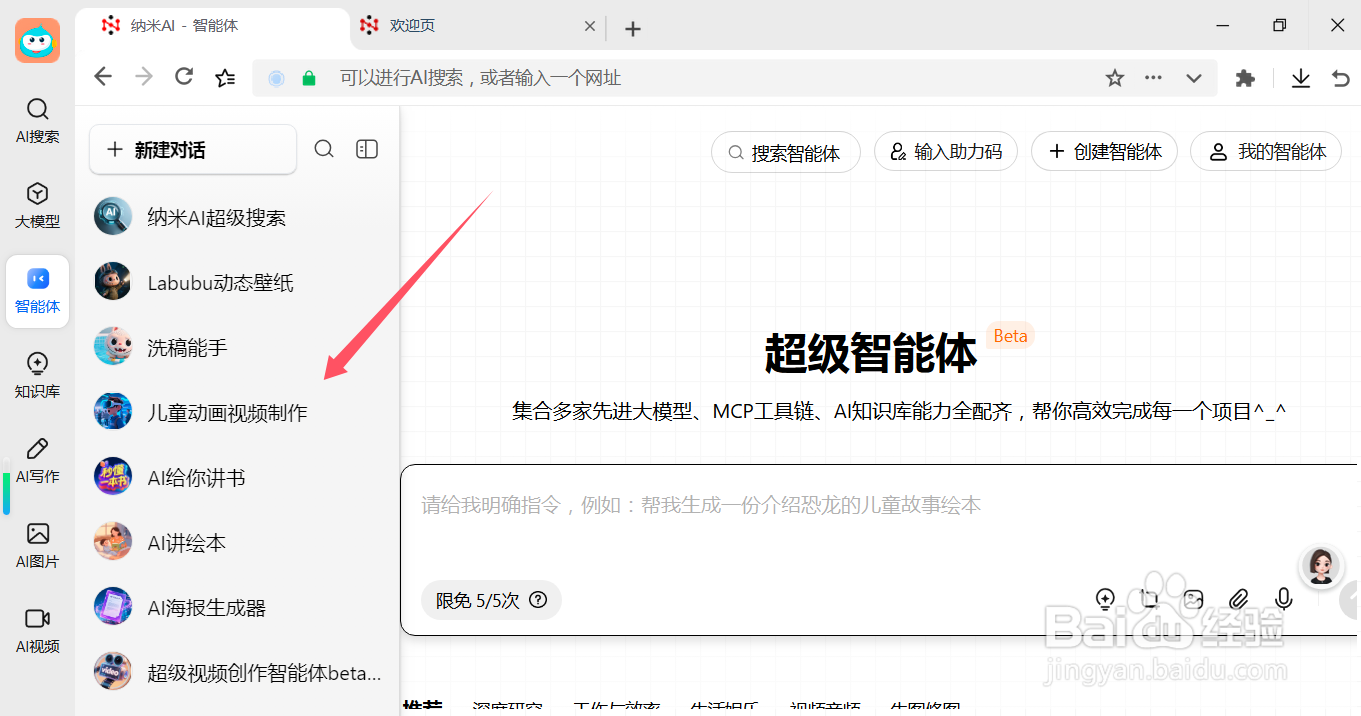Screen dimensions: 1361x716
Task: Attach a file using the paperclip icon
Action: [x=1239, y=598]
